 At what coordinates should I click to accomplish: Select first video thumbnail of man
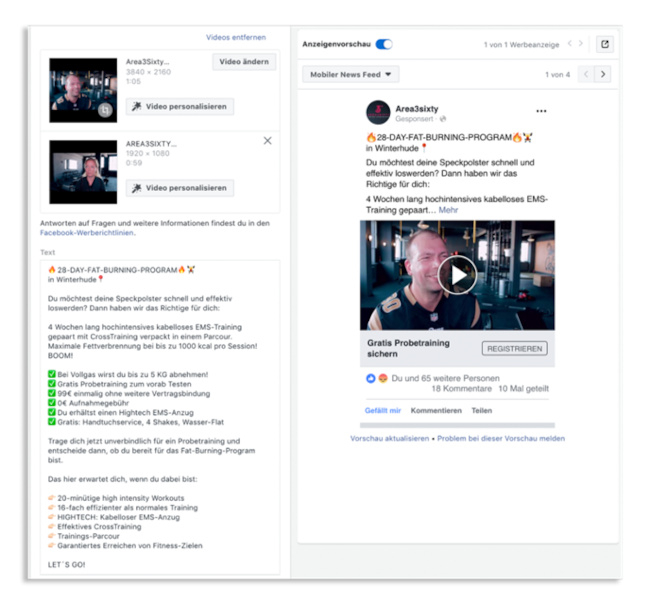pos(83,90)
